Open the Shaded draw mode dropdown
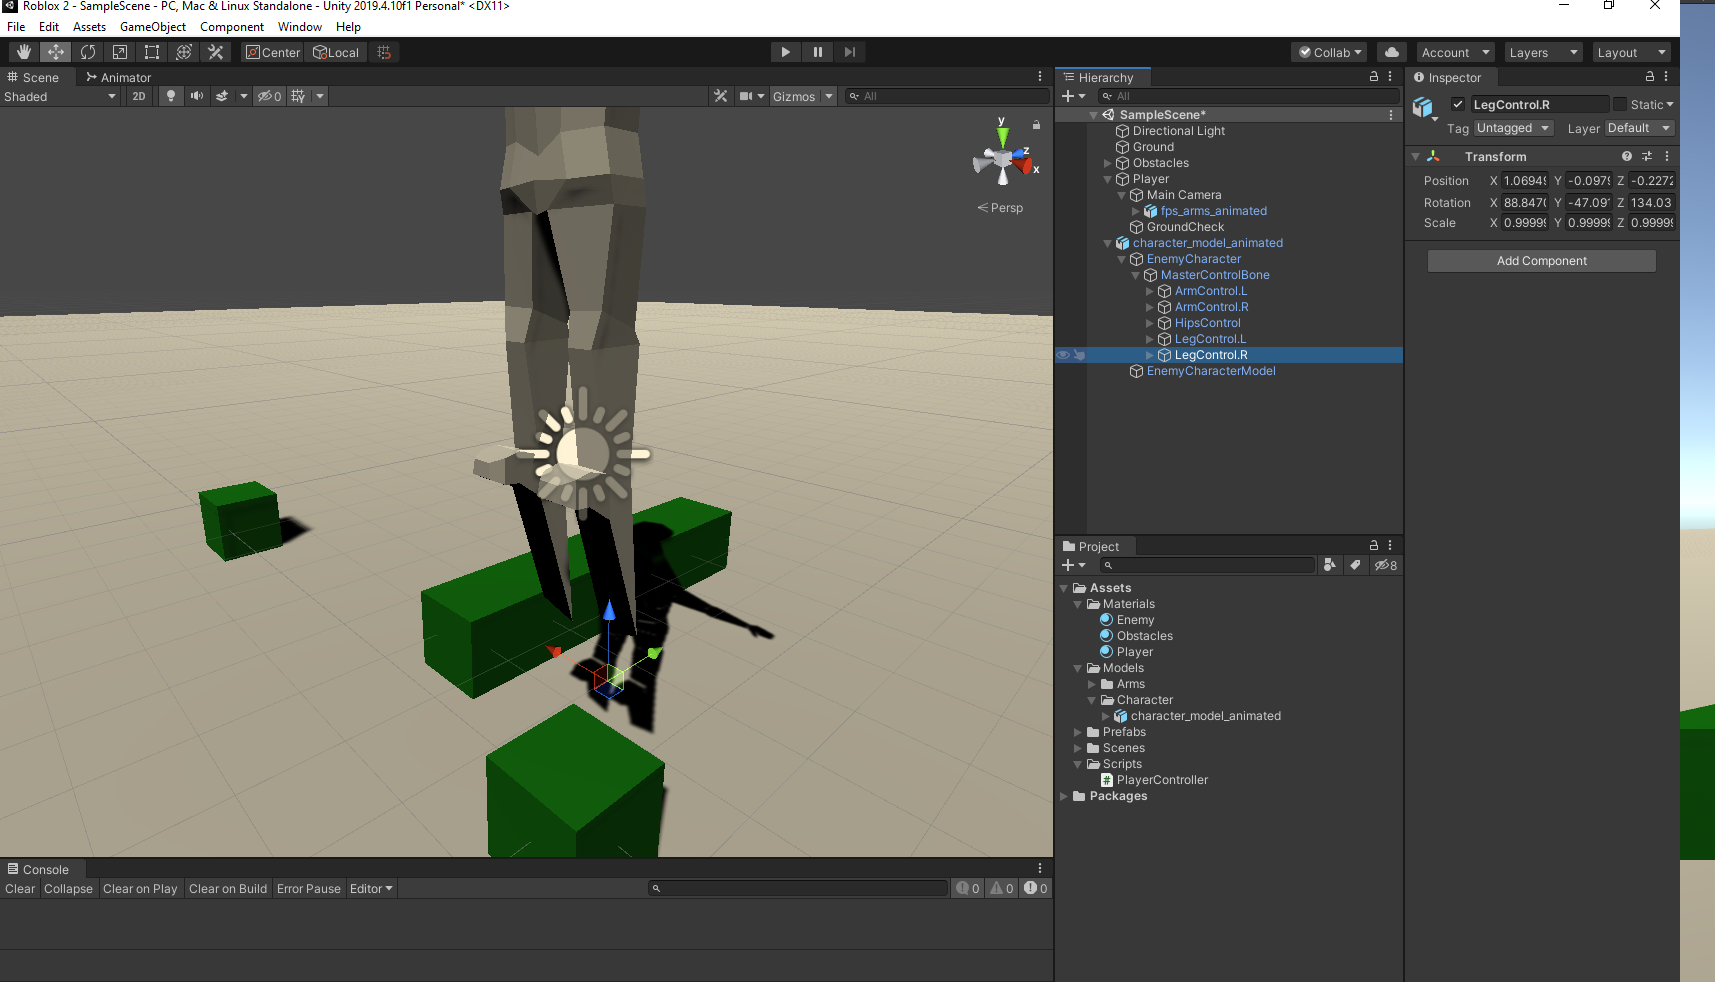1715x982 pixels. pos(60,96)
